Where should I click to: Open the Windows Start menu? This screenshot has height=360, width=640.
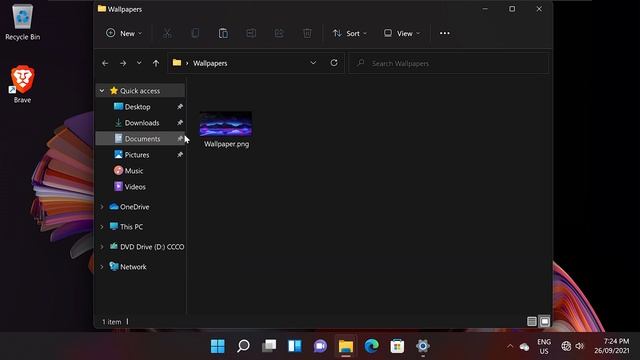218,346
